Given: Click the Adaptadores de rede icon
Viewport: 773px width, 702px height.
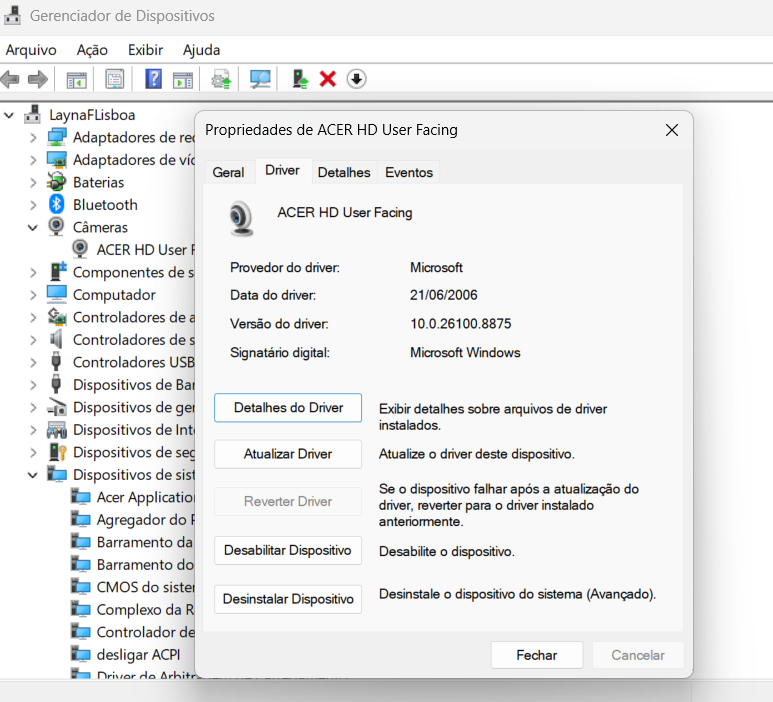Looking at the screenshot, I should click(57, 137).
